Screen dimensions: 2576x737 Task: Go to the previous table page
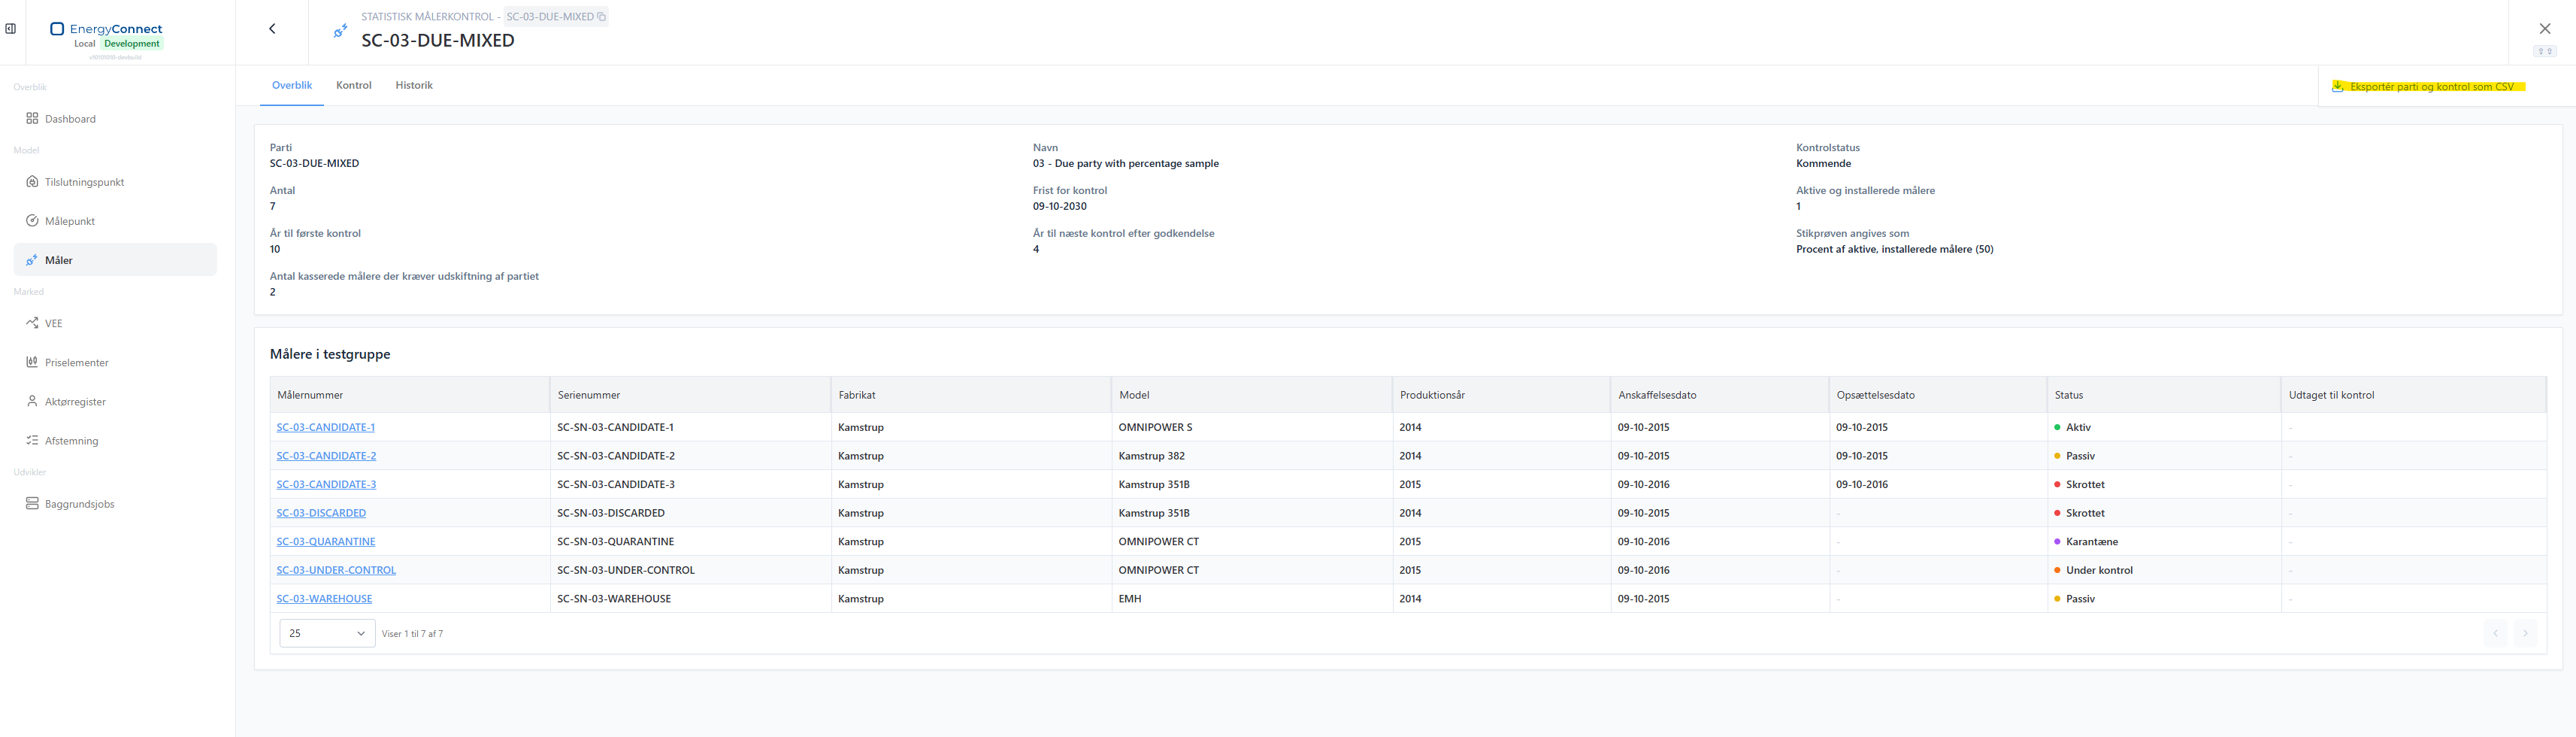pos(2495,633)
